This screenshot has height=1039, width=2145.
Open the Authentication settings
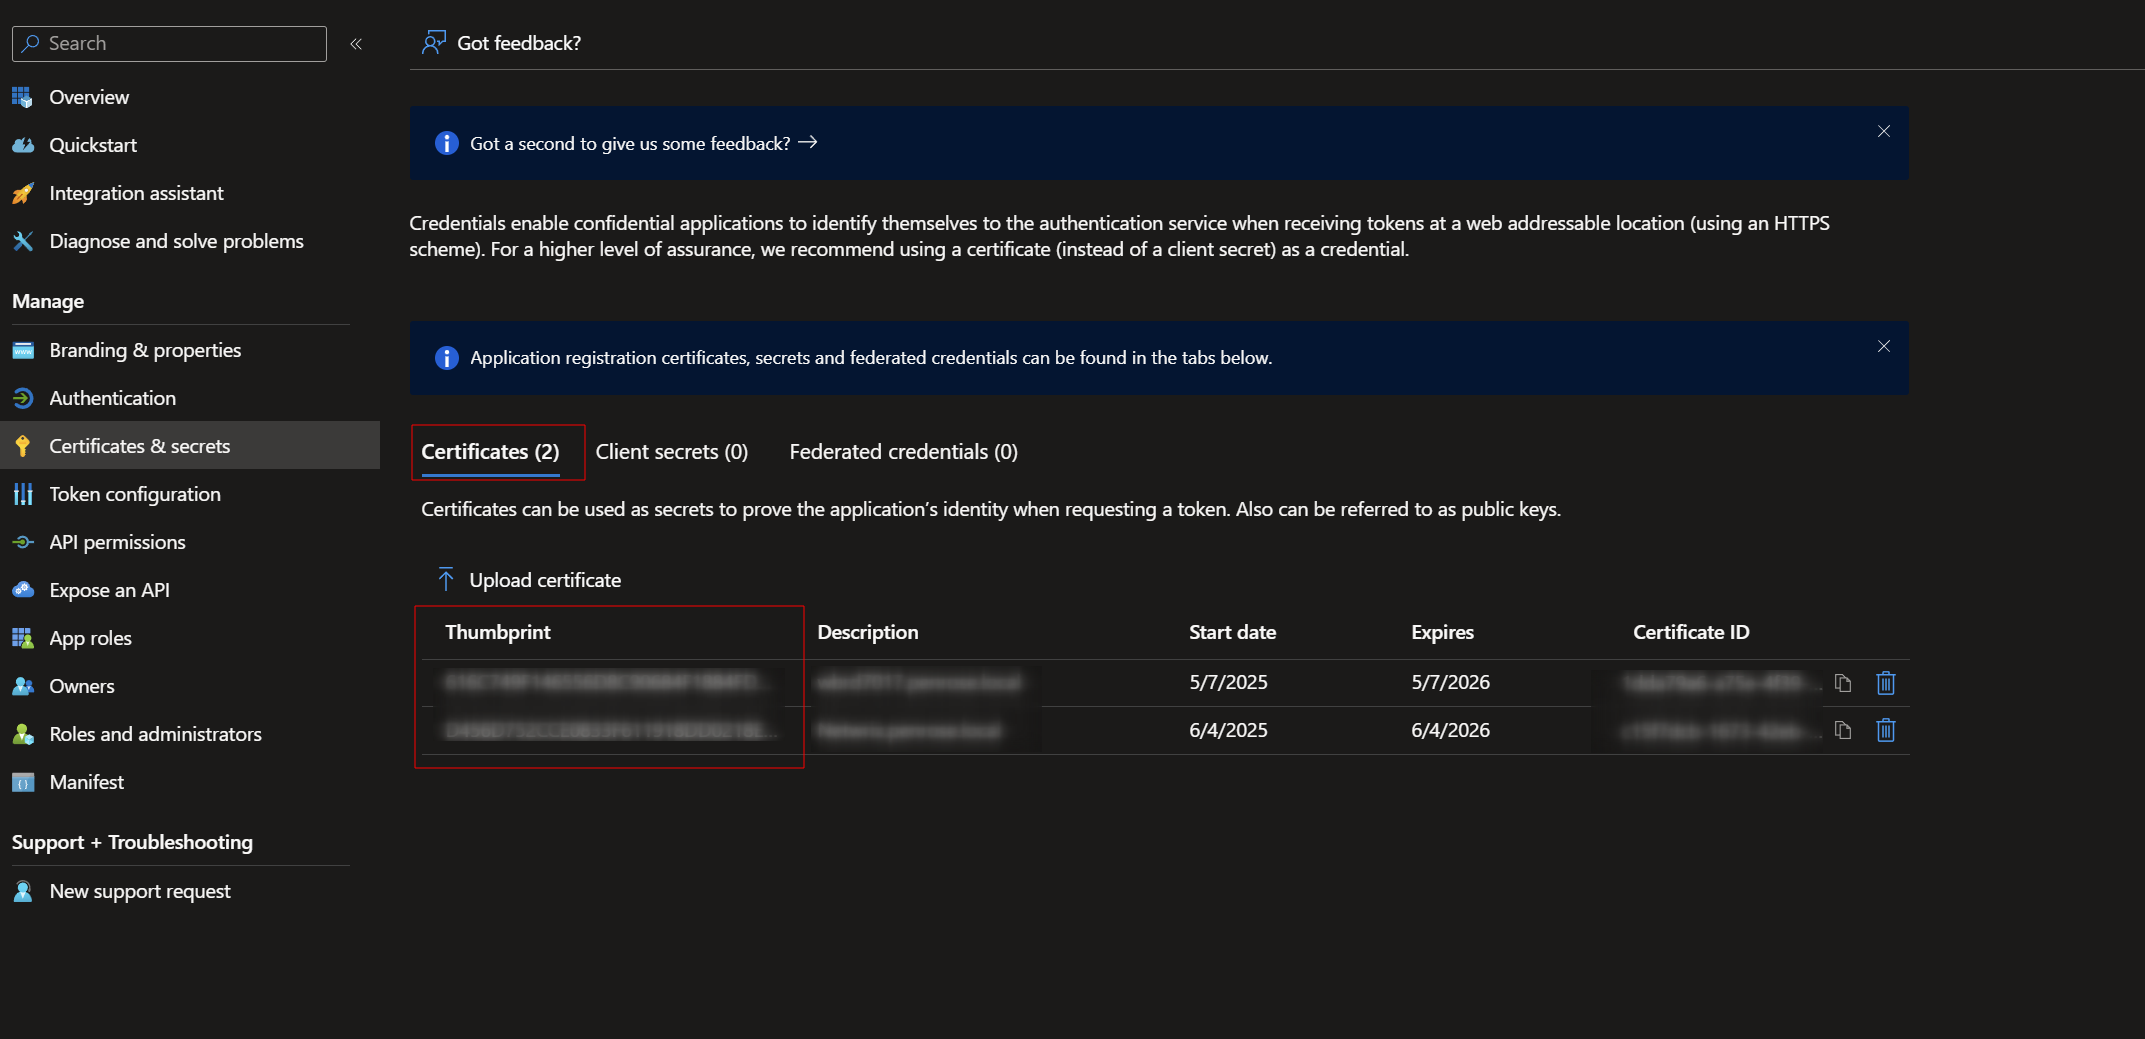click(112, 398)
